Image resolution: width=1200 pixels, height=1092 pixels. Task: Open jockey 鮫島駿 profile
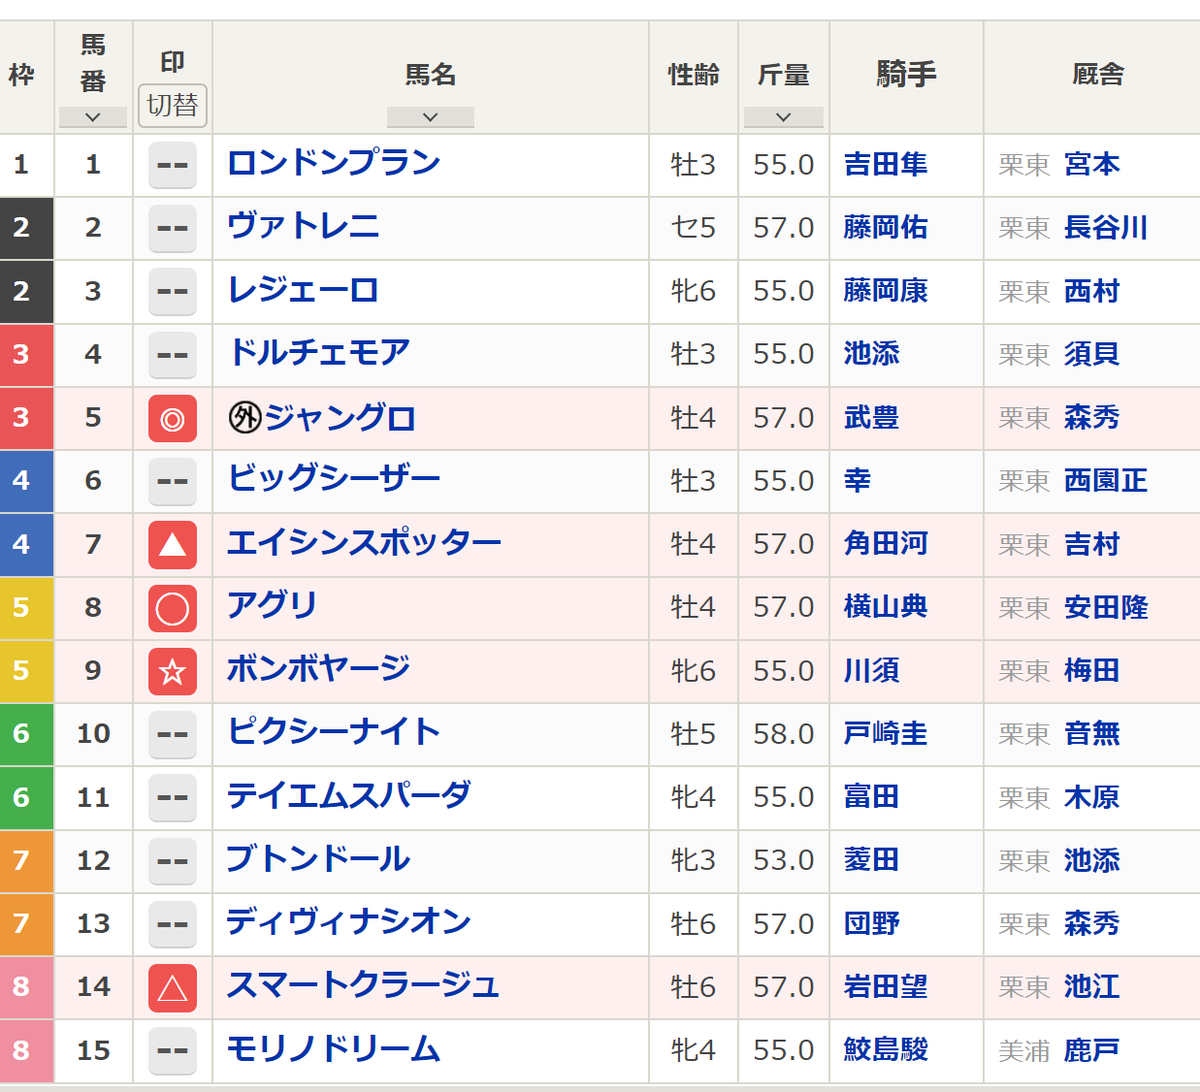886,1050
